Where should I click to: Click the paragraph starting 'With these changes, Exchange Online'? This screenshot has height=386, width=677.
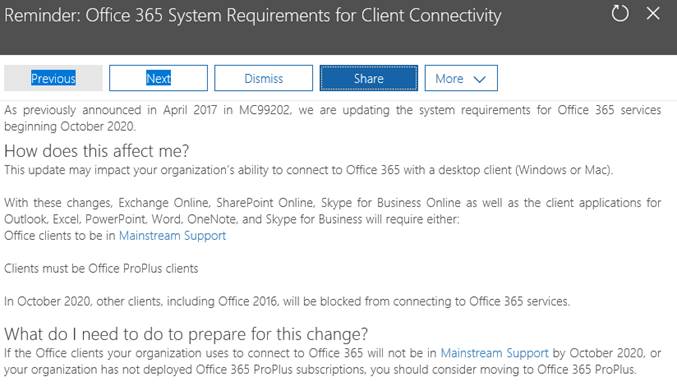click(332, 211)
